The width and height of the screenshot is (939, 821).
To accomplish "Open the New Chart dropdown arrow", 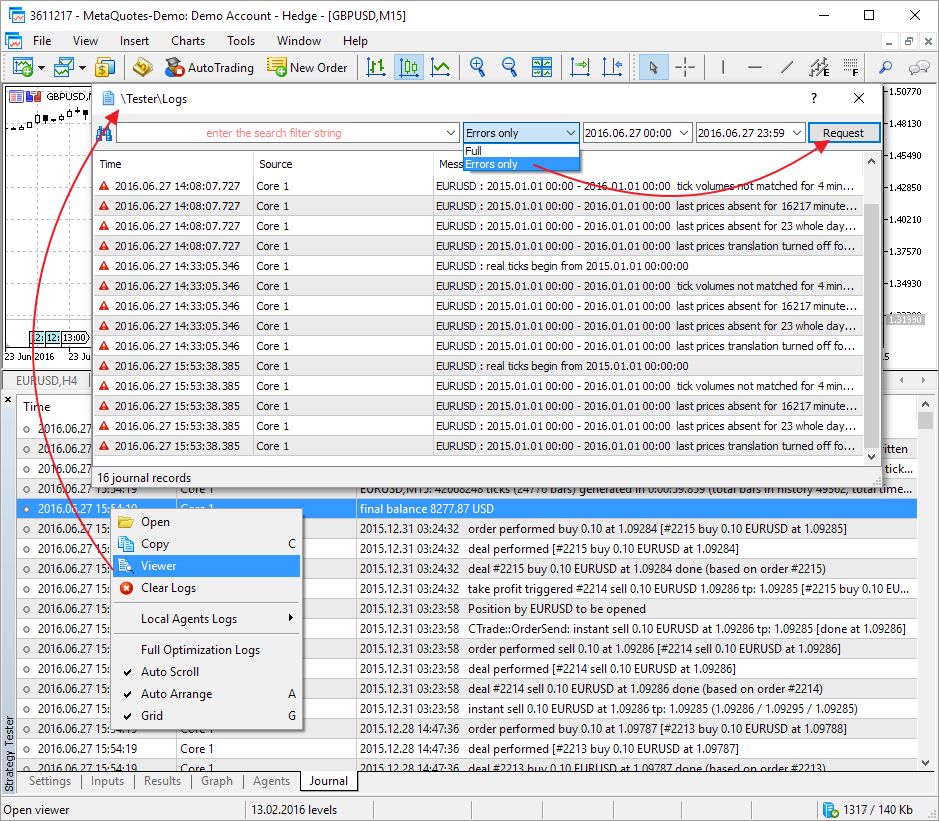I will [41, 68].
